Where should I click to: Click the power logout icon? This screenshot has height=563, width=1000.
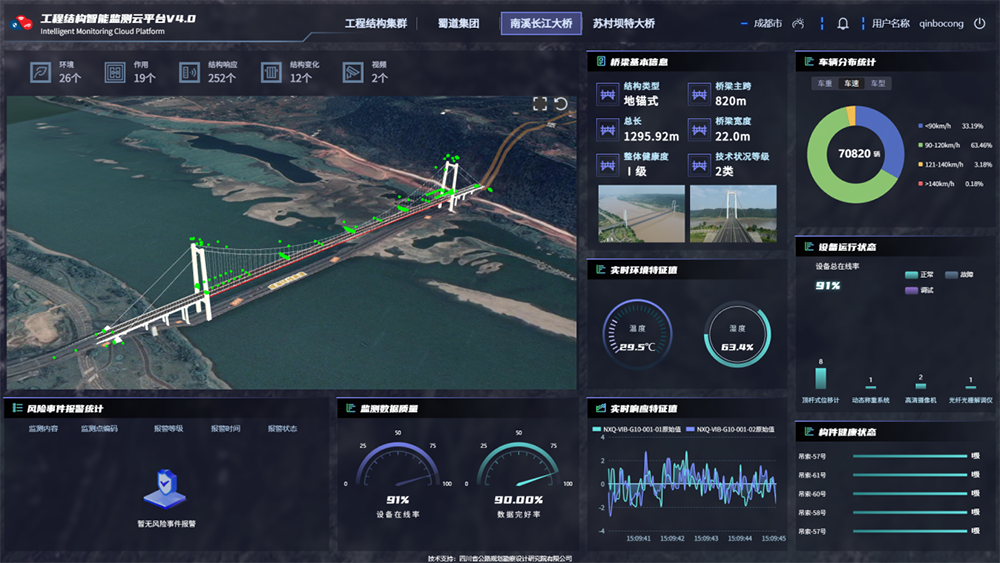[979, 23]
